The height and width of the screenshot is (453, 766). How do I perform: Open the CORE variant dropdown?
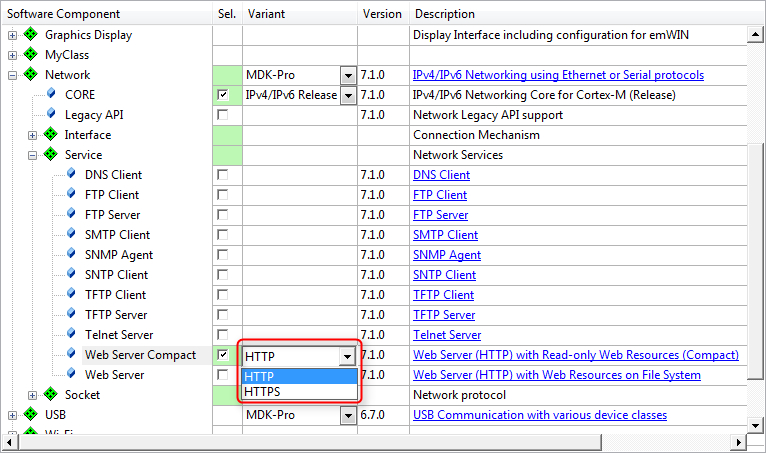[x=347, y=95]
